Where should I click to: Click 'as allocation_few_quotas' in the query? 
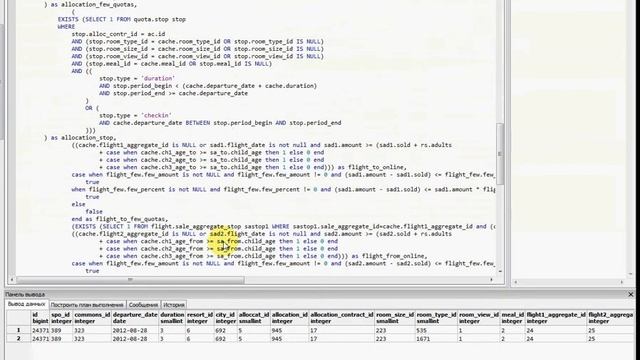(93, 4)
